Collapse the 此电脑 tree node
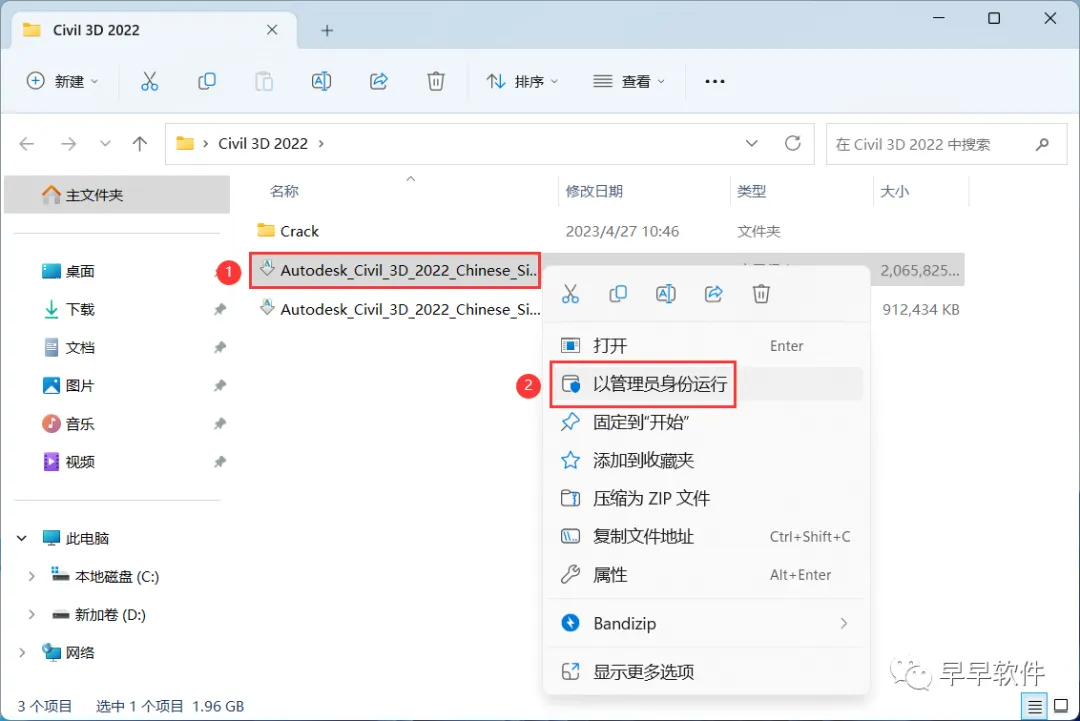Screen dimensions: 1080x721 tap(22, 538)
